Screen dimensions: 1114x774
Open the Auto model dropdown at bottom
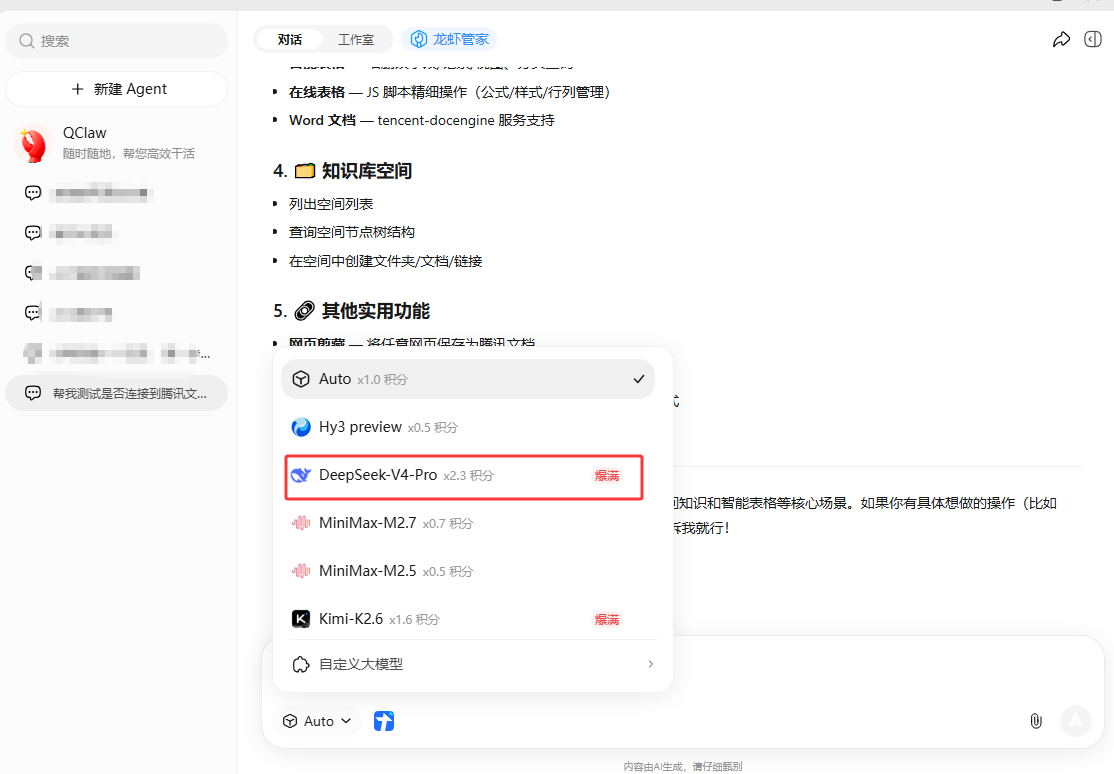pos(316,720)
